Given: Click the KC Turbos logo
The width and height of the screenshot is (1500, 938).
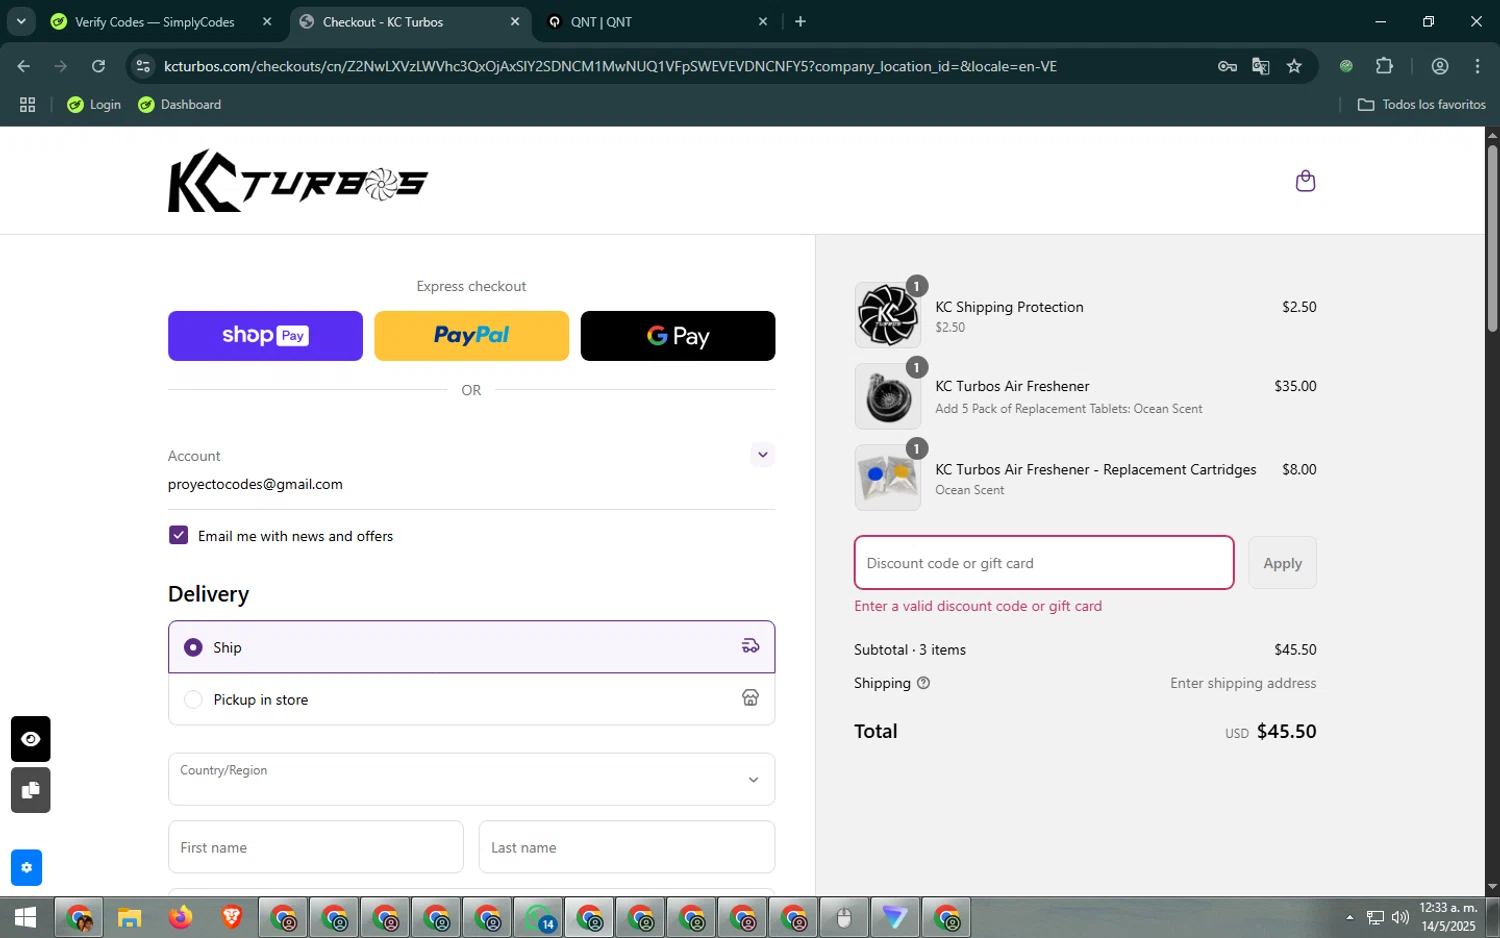Looking at the screenshot, I should pos(298,181).
